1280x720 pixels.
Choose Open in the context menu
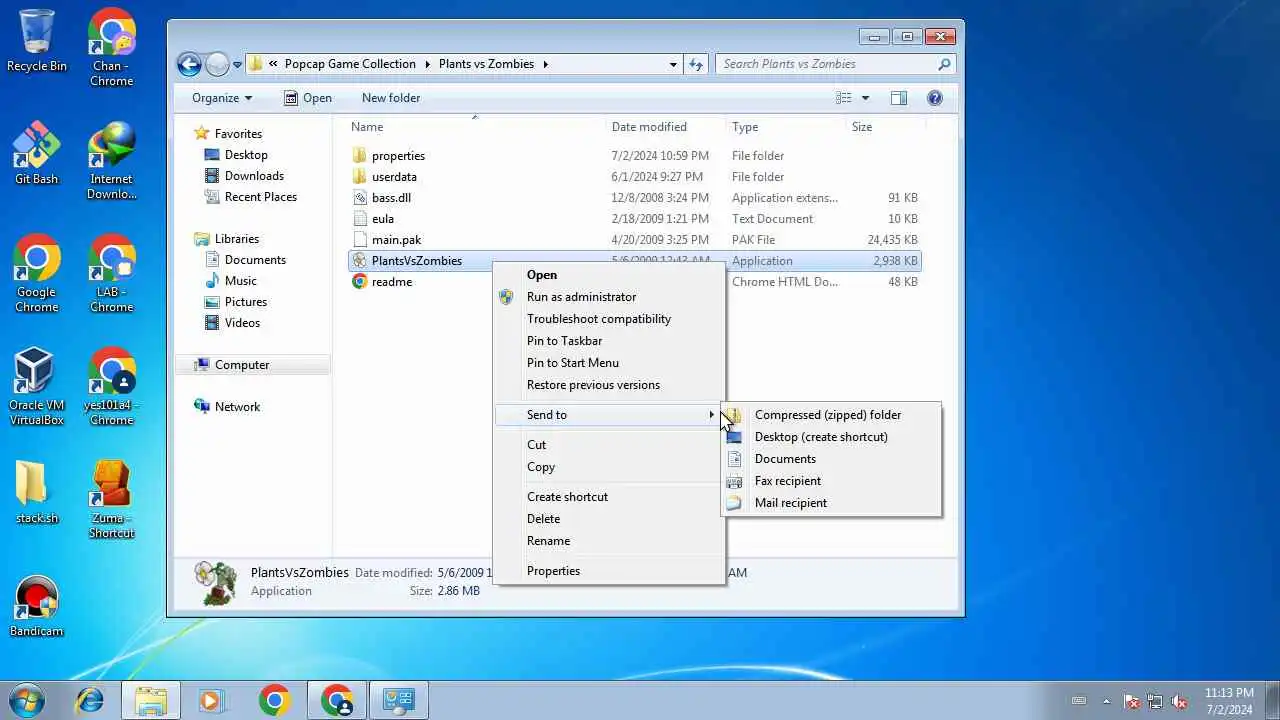[609, 275]
